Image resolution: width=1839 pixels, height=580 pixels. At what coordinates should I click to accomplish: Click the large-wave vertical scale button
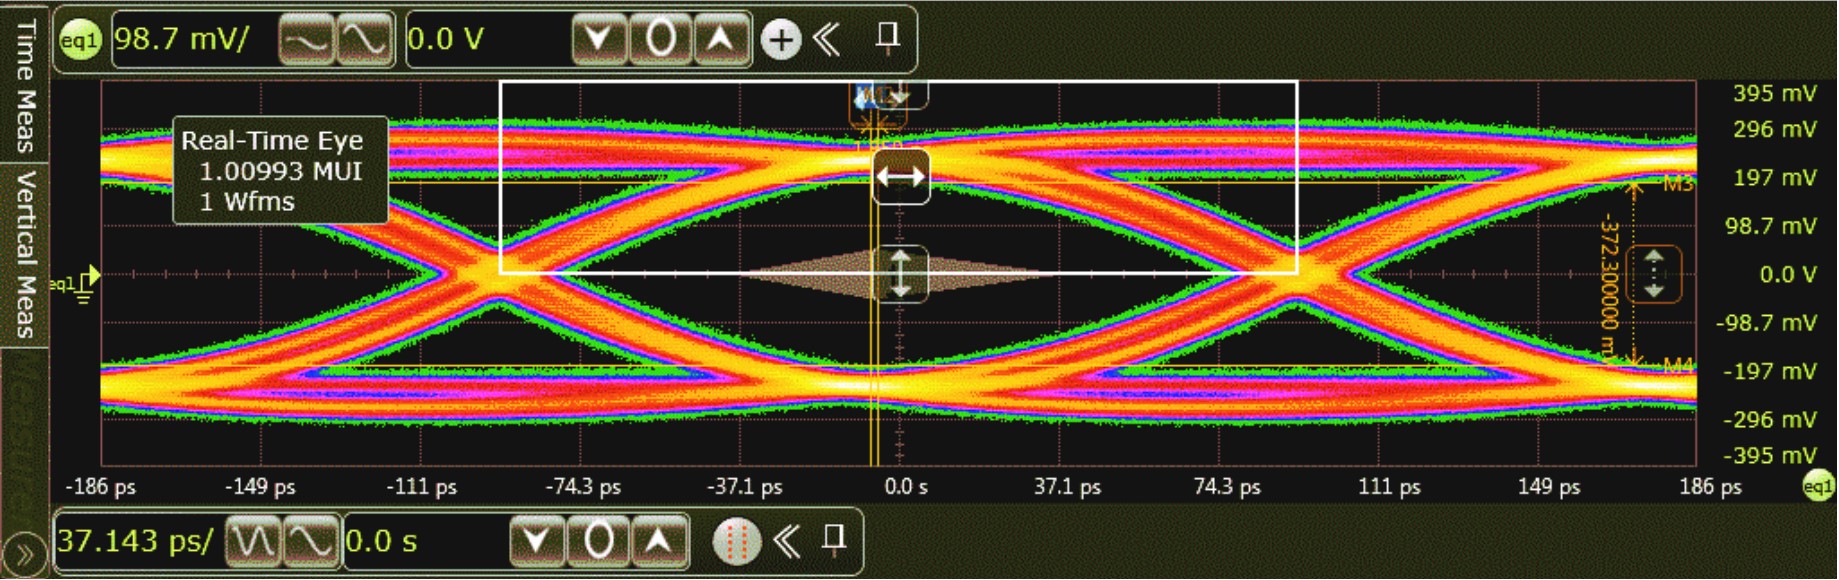(363, 40)
